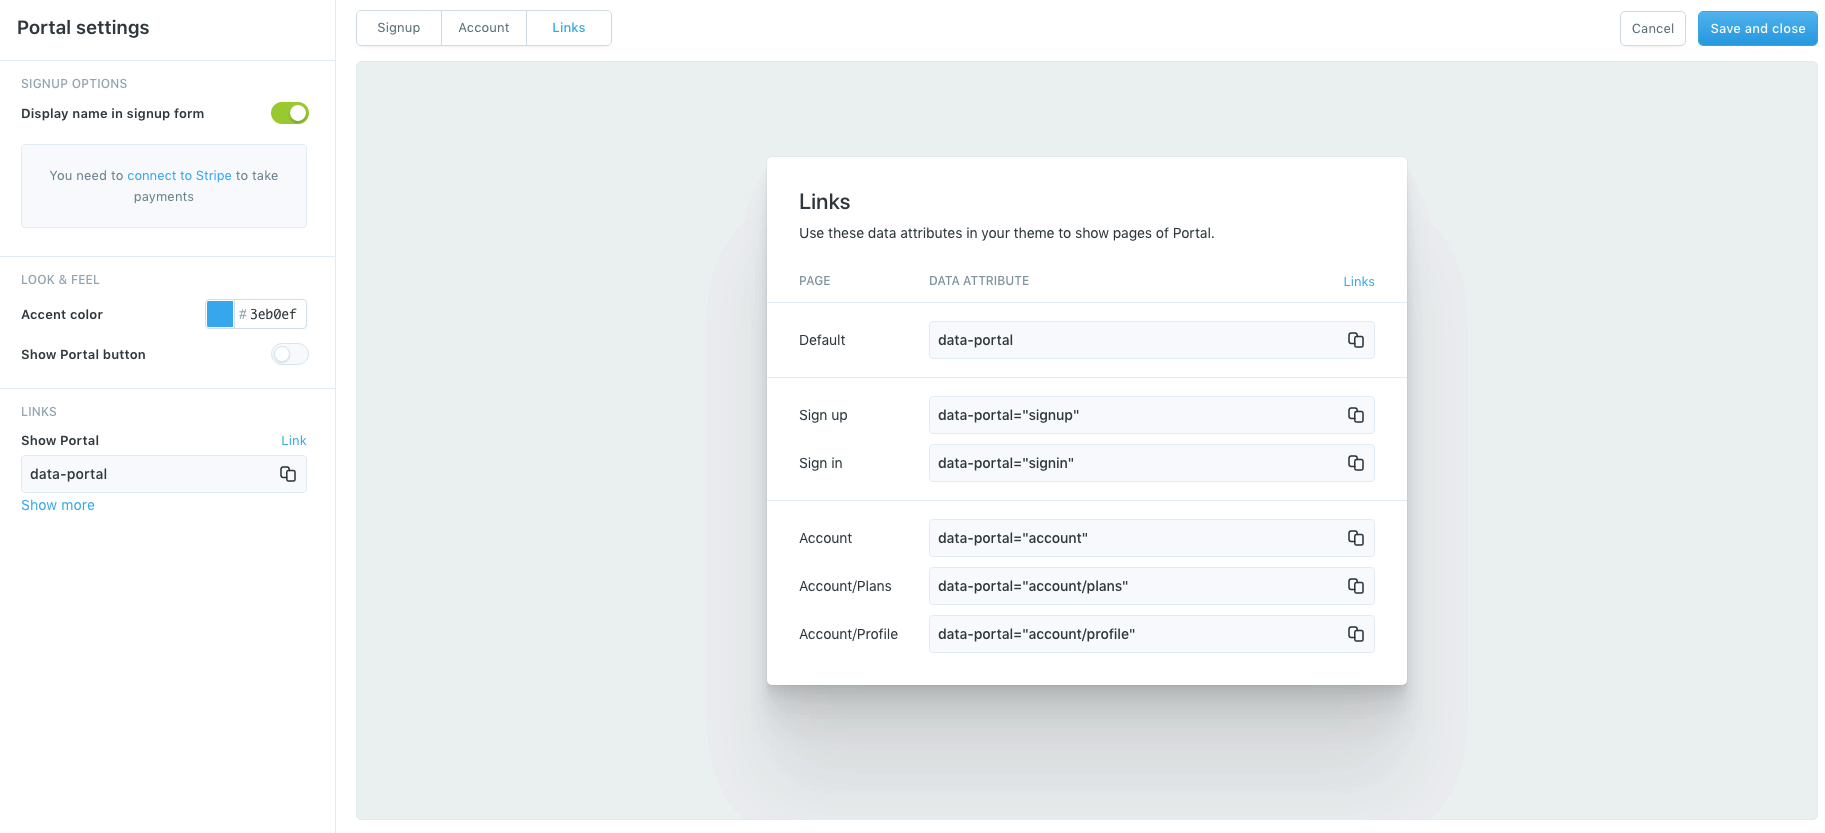Click the Links toggle in table header

[x=1358, y=282]
